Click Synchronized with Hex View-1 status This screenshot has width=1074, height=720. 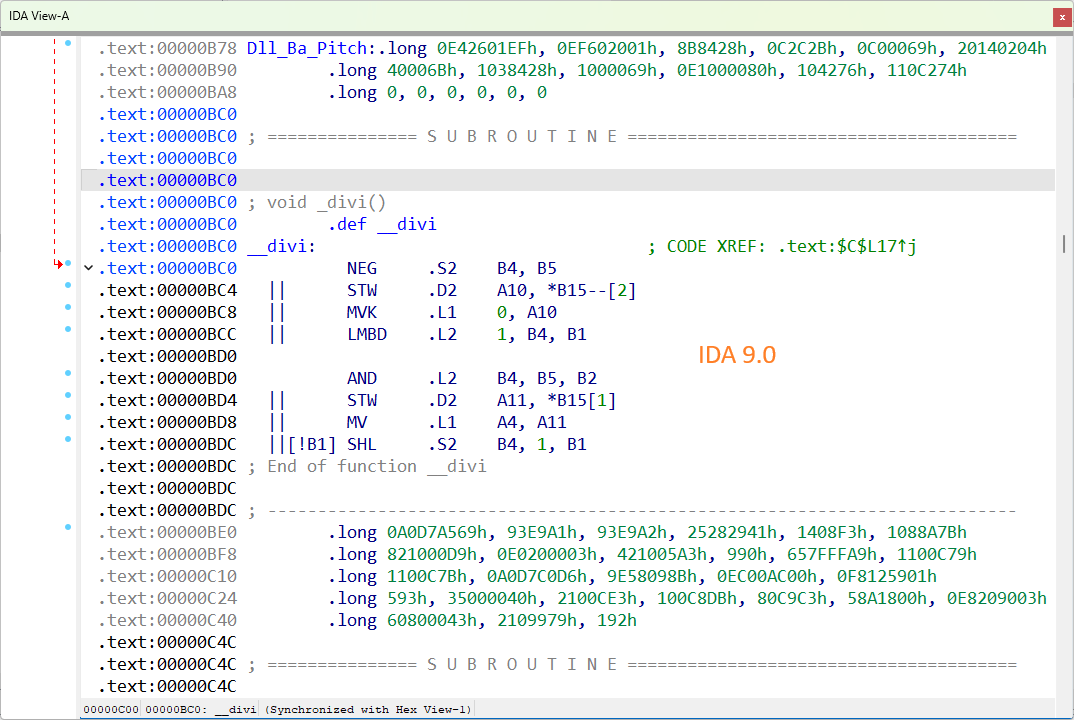coord(369,710)
